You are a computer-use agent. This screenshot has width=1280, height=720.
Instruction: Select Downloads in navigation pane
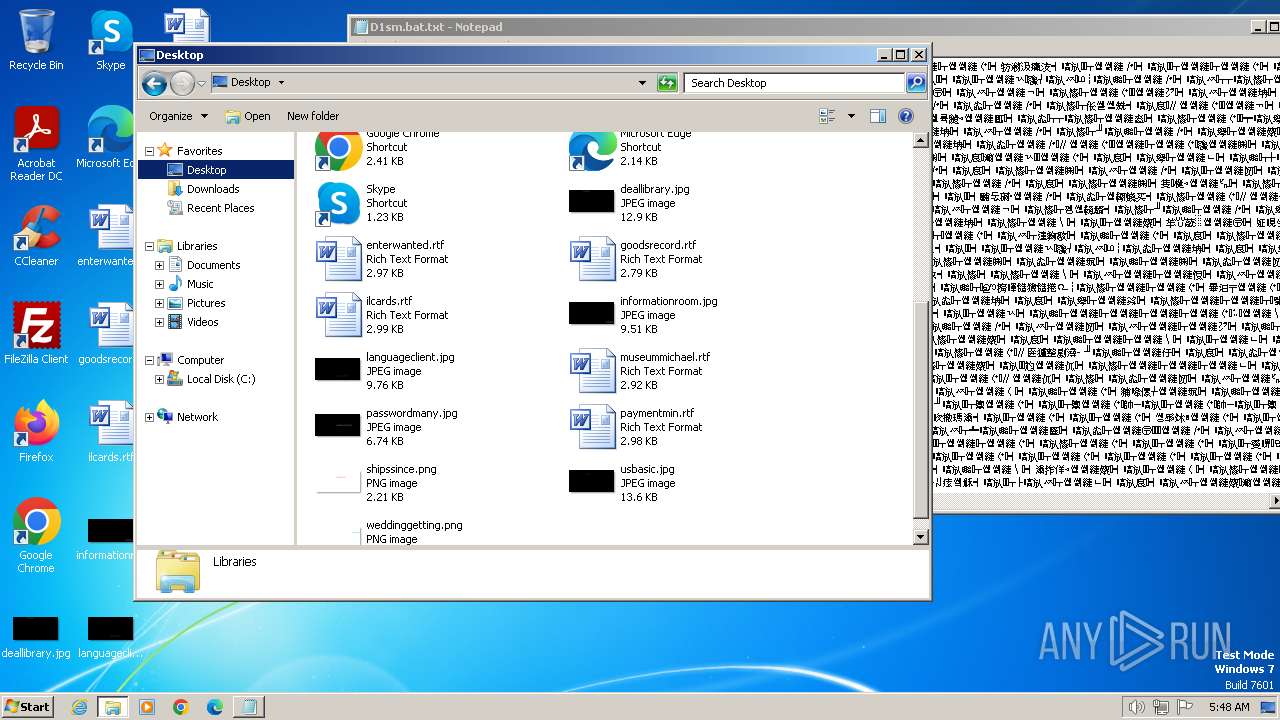pos(213,189)
